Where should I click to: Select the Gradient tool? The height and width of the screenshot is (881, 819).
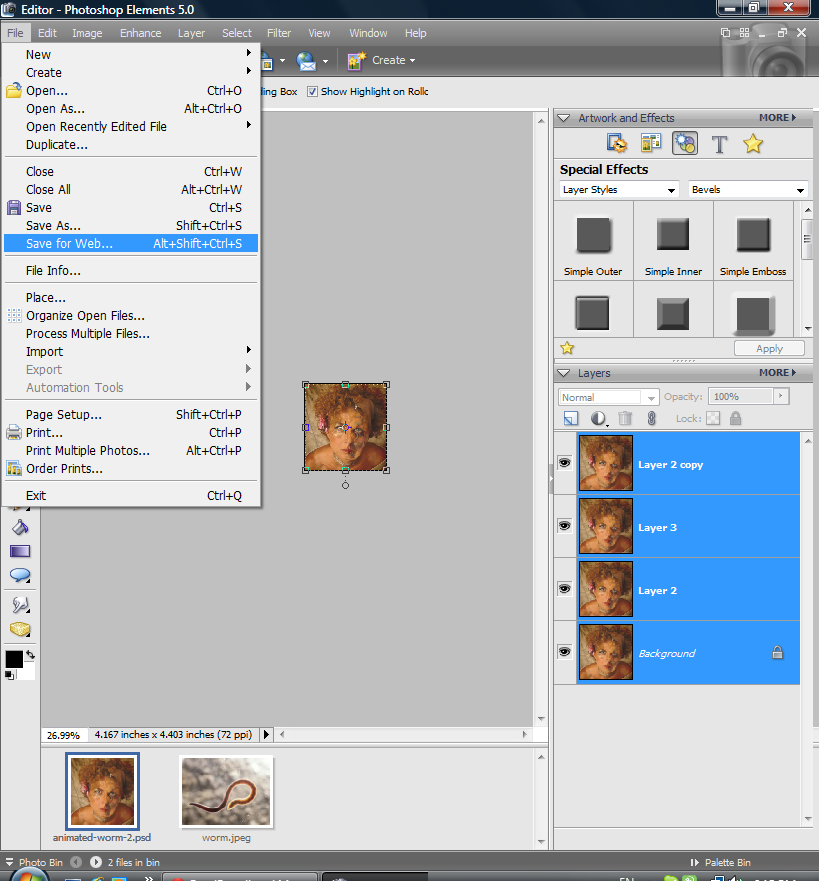[x=20, y=551]
